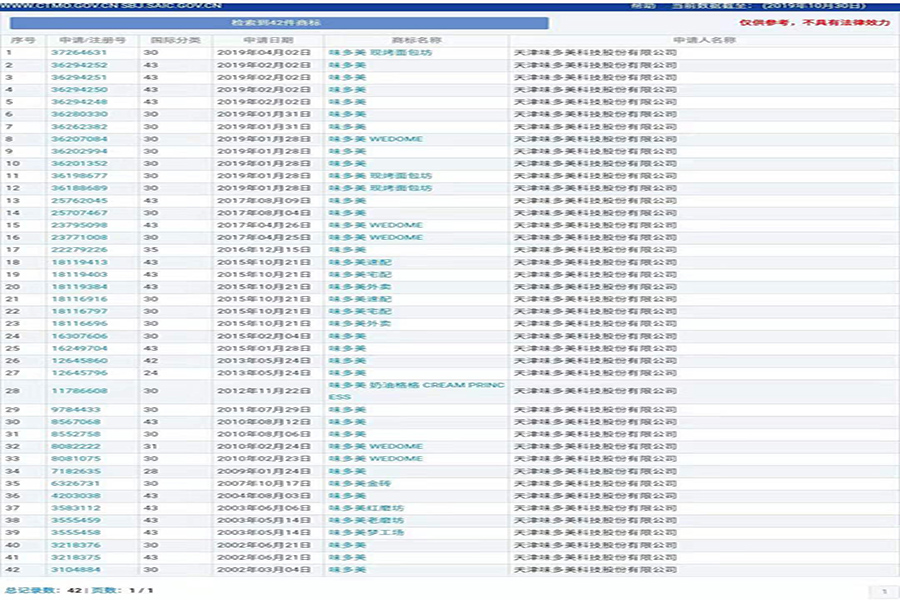The image size is (900, 600).
Task: Click page number 1 button at bottom right
Action: 883,592
